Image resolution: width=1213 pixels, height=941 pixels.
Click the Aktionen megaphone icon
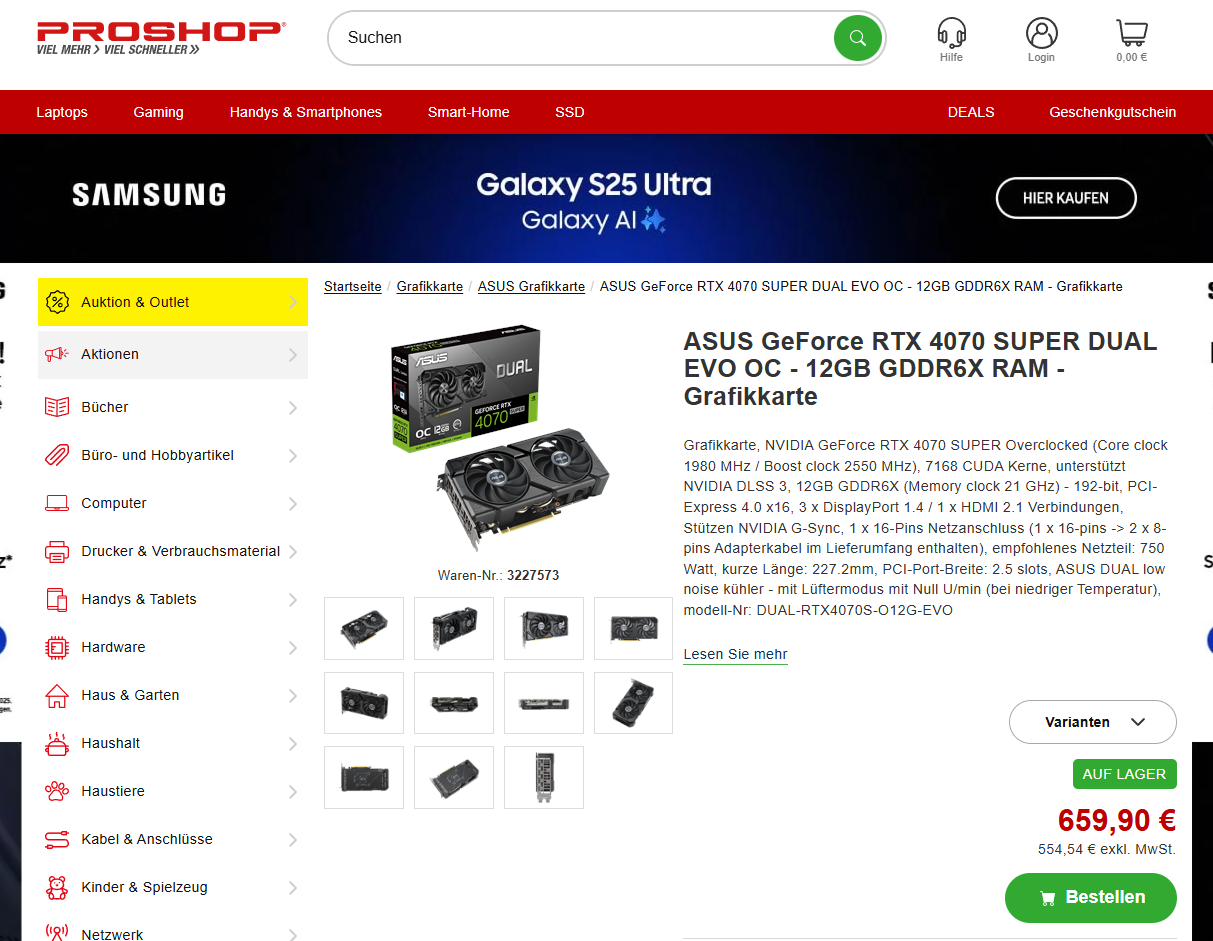(57, 354)
